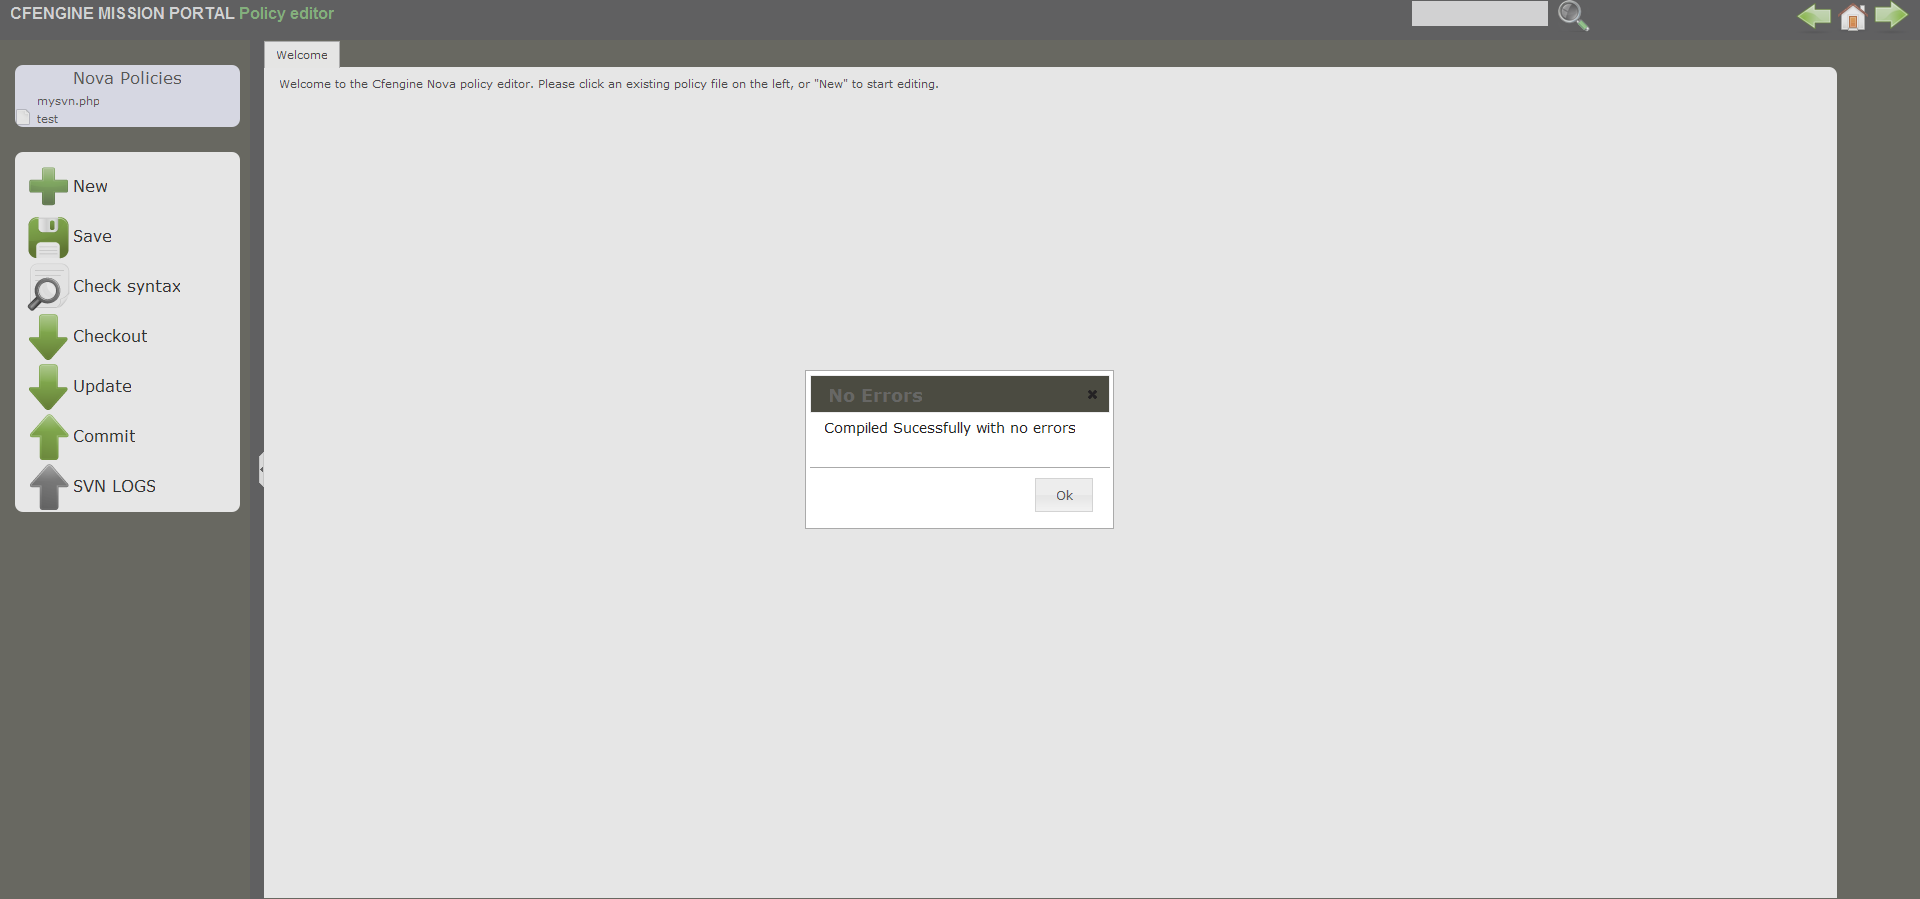Click the home icon in header

coord(1853,17)
